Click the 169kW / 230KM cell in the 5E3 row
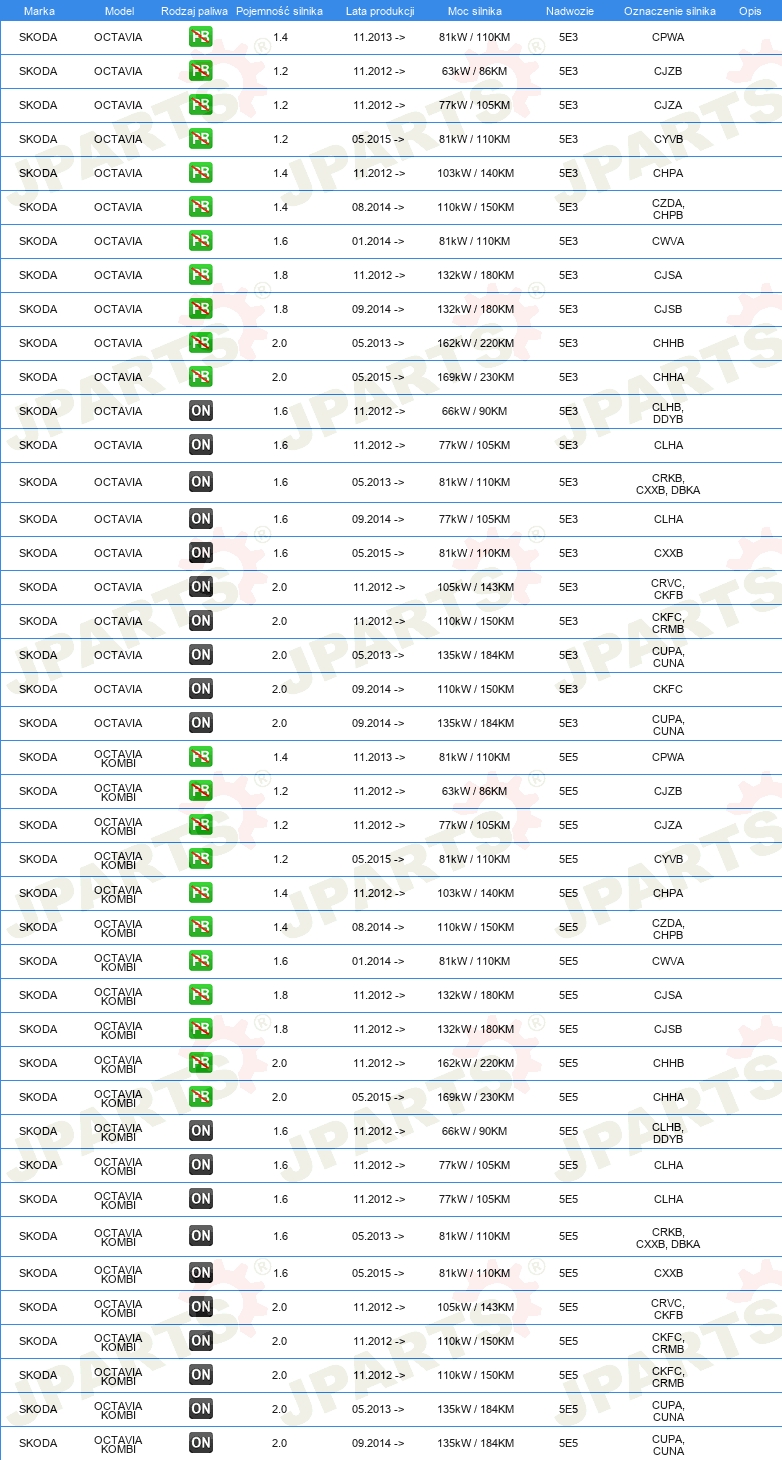Image resolution: width=782 pixels, height=1460 pixels. [x=476, y=377]
